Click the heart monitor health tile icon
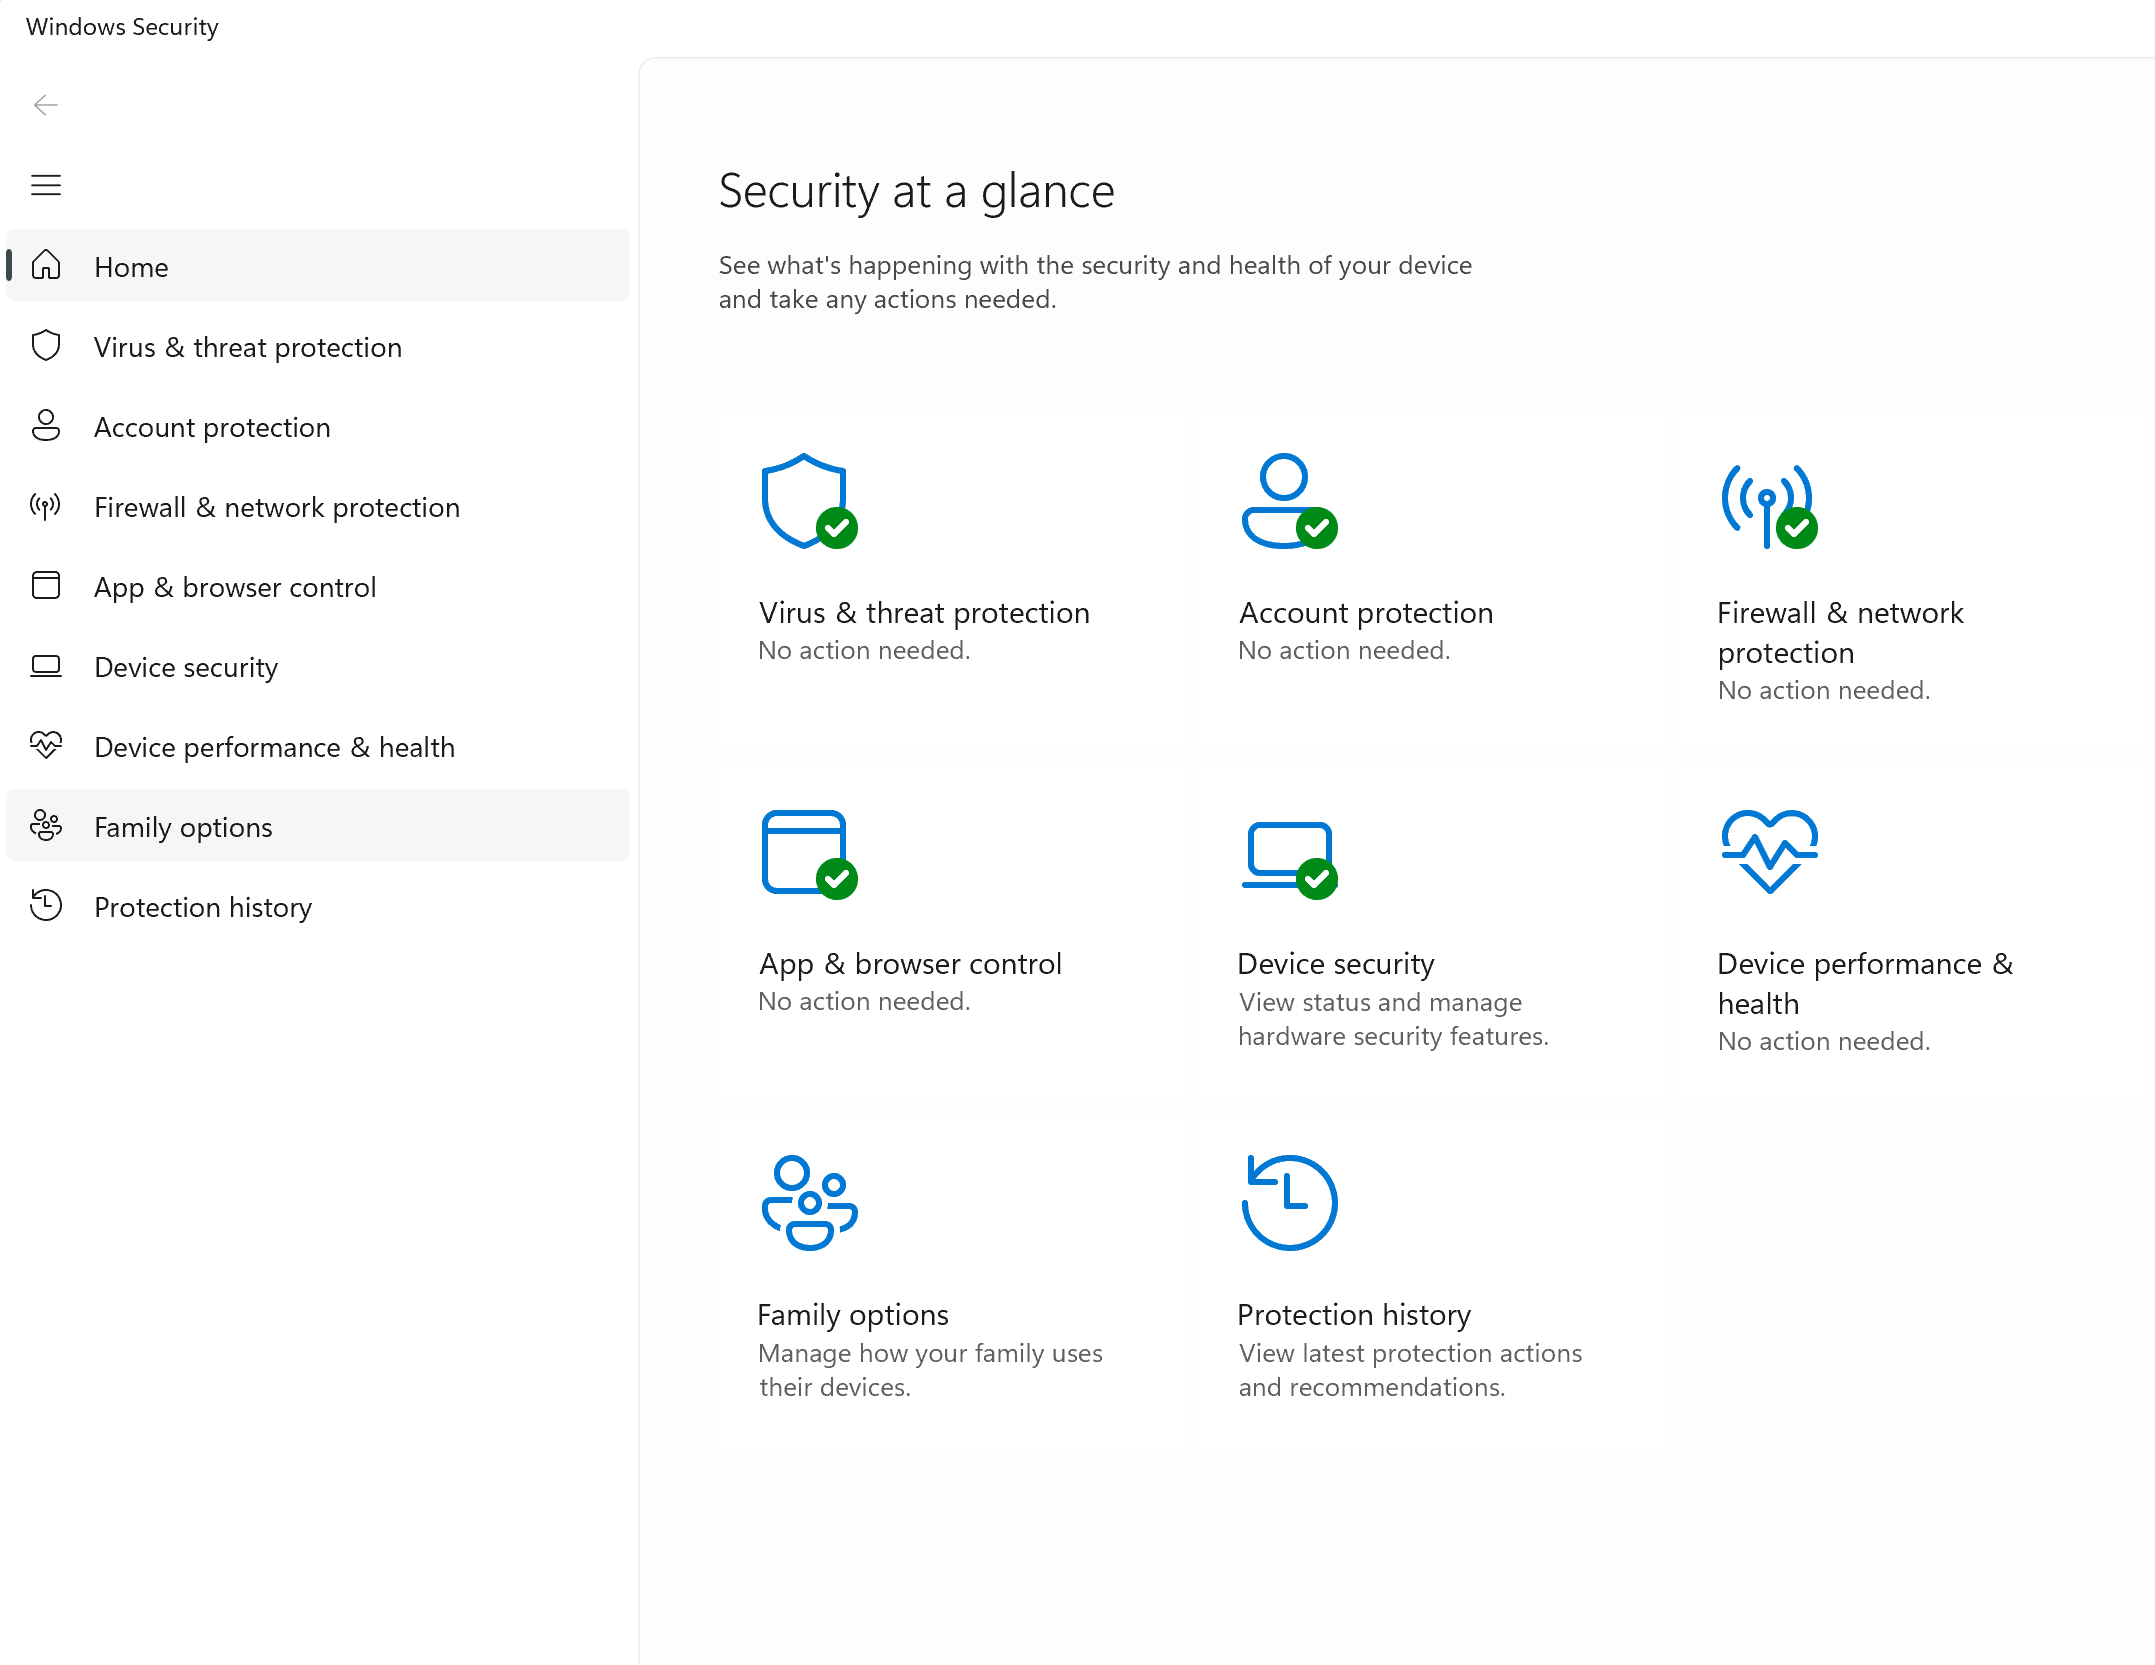 click(1768, 850)
